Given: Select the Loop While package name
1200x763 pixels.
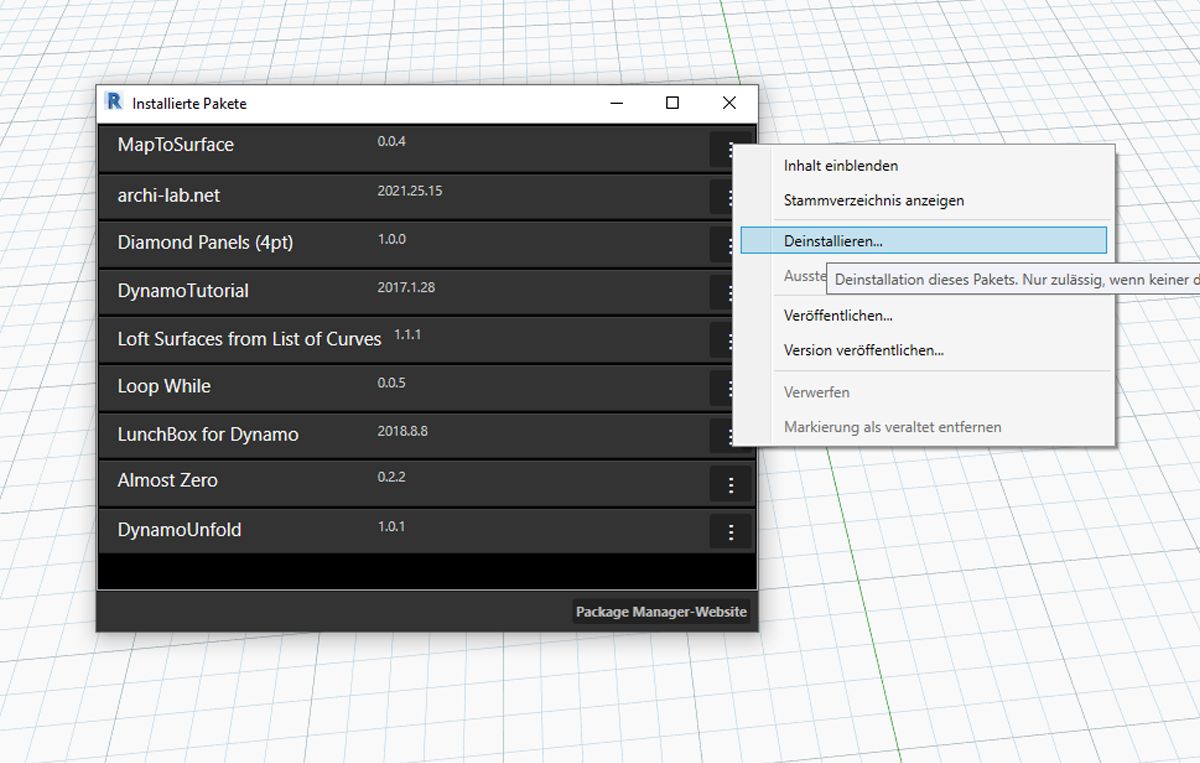Looking at the screenshot, I should point(164,386).
